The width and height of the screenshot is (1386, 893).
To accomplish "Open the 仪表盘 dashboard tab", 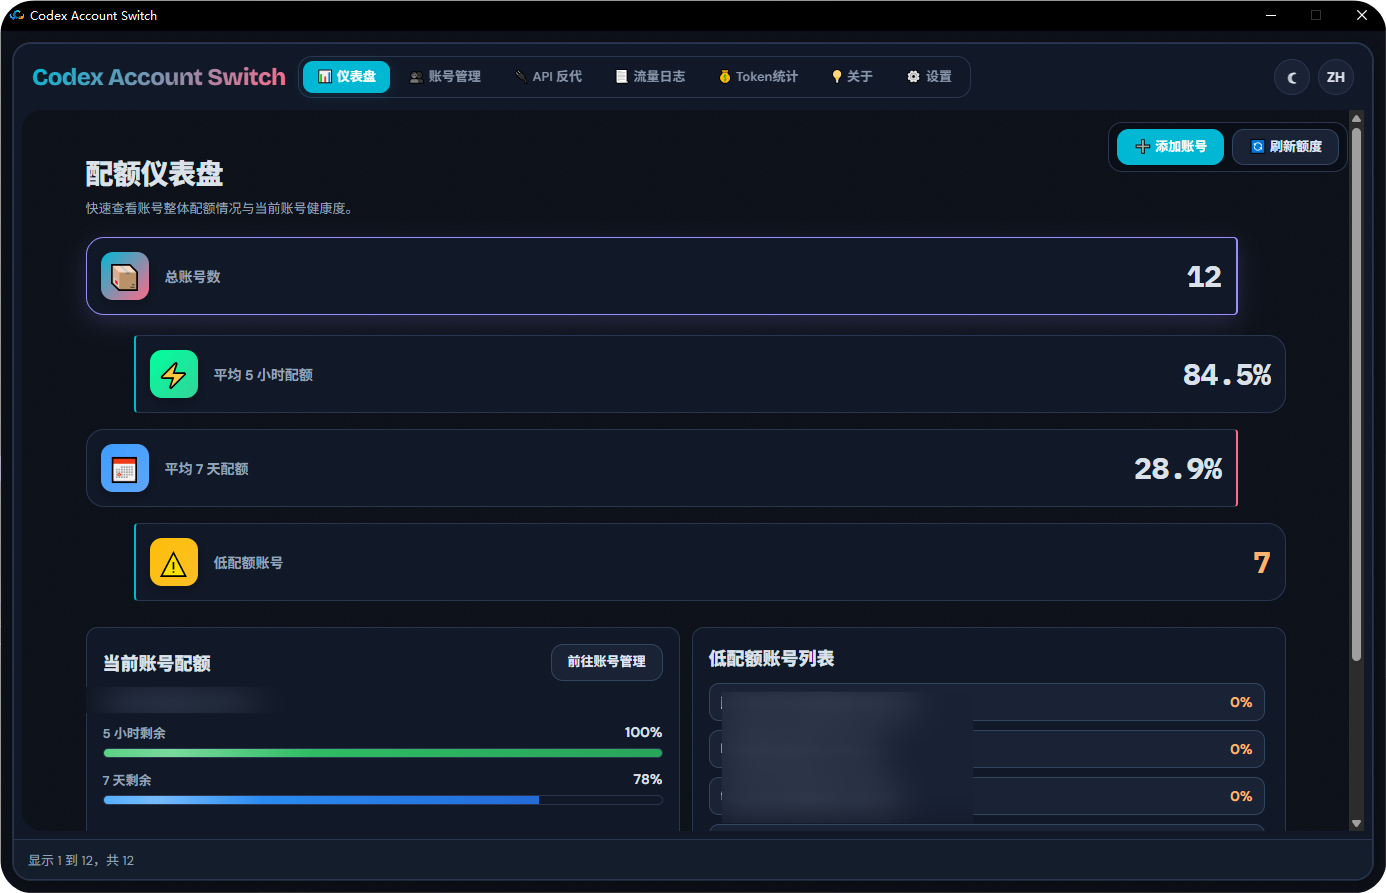I will point(346,77).
